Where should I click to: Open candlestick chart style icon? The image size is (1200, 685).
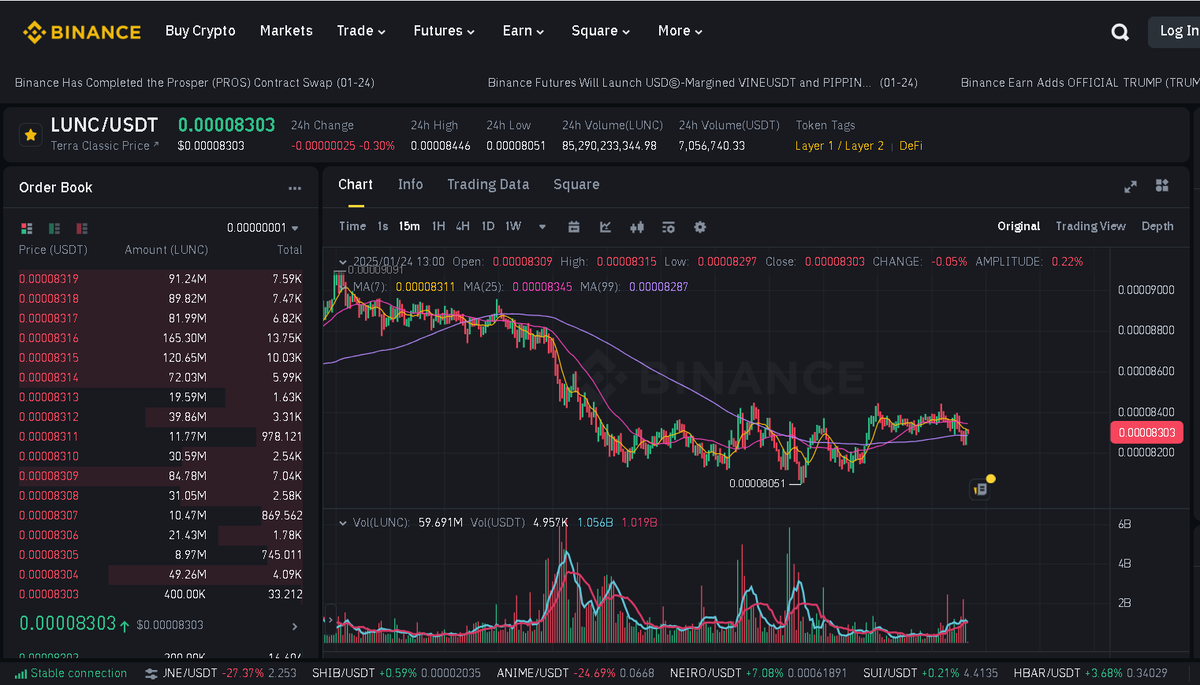tap(637, 227)
